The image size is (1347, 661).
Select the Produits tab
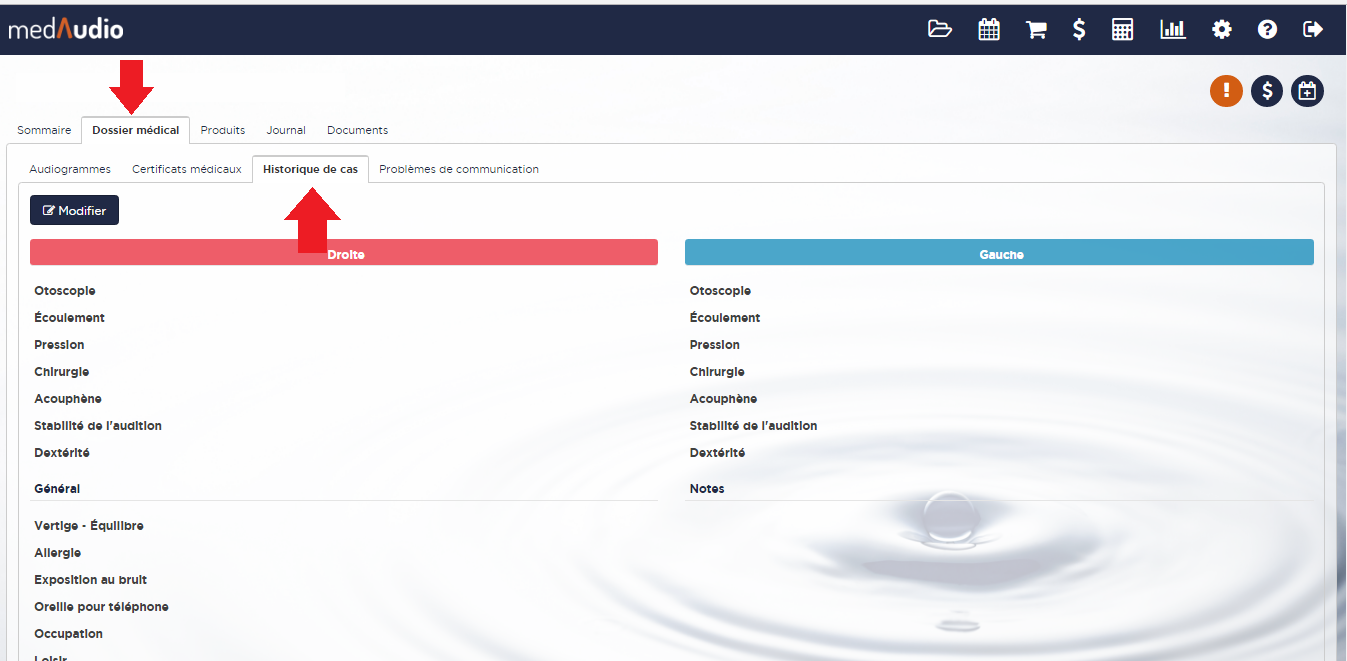(x=223, y=130)
